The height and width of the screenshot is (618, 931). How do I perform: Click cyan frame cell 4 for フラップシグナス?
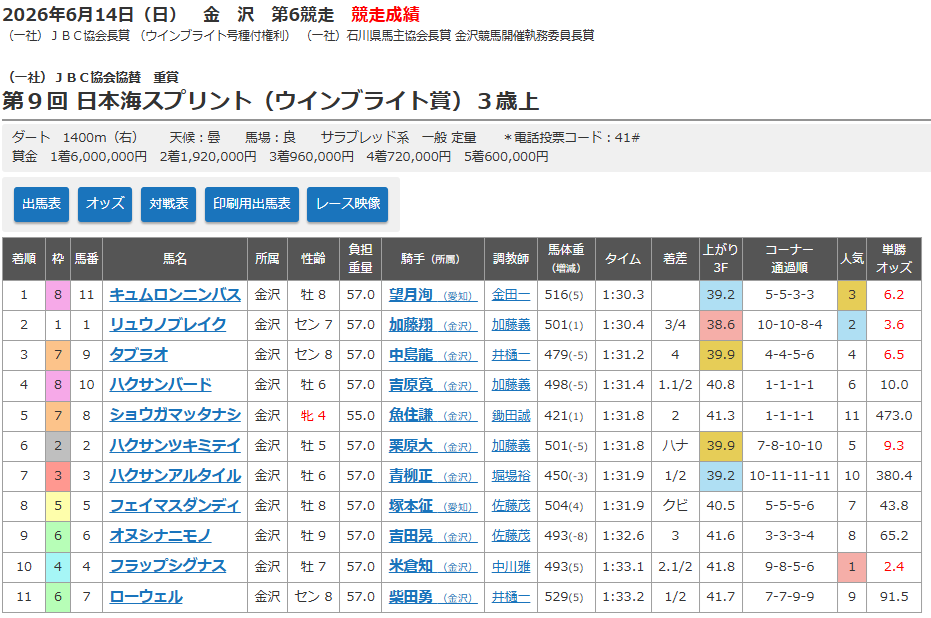pyautogui.click(x=58, y=566)
